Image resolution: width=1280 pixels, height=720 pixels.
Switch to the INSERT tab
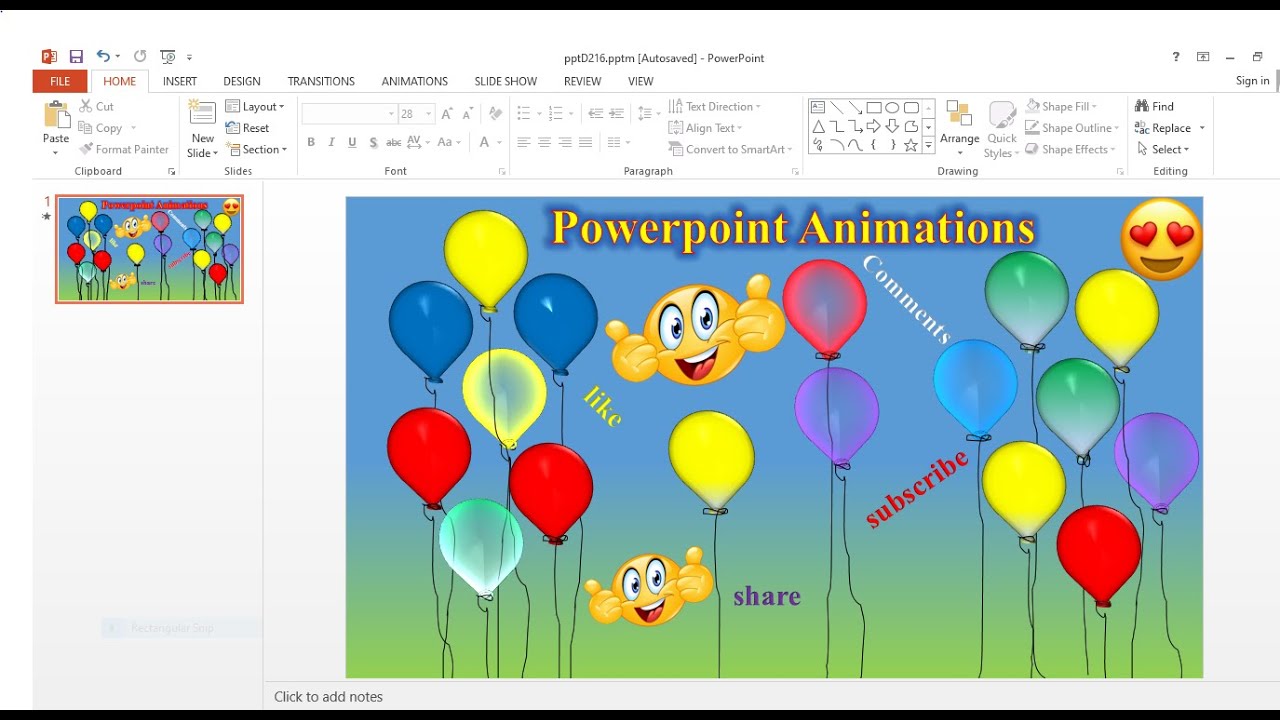click(x=180, y=81)
